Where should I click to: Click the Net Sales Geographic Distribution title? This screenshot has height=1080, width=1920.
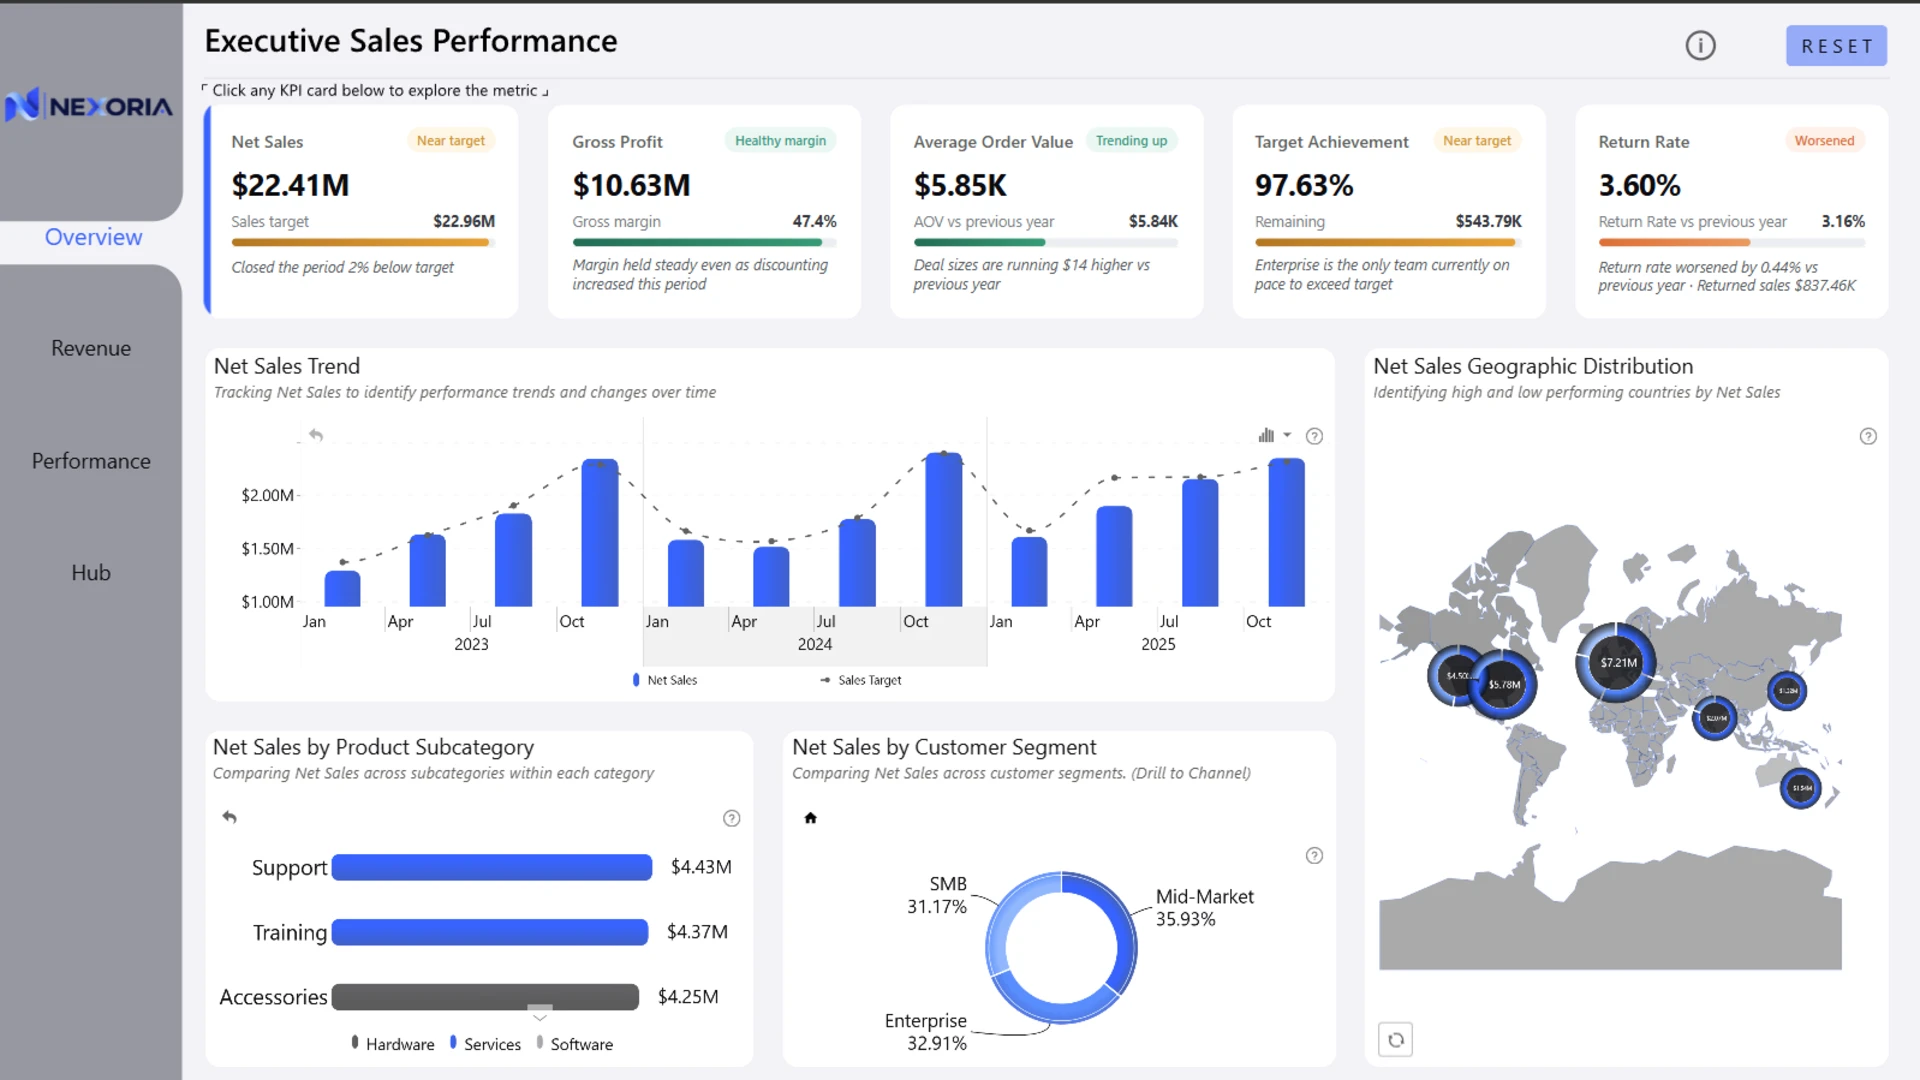tap(1533, 366)
